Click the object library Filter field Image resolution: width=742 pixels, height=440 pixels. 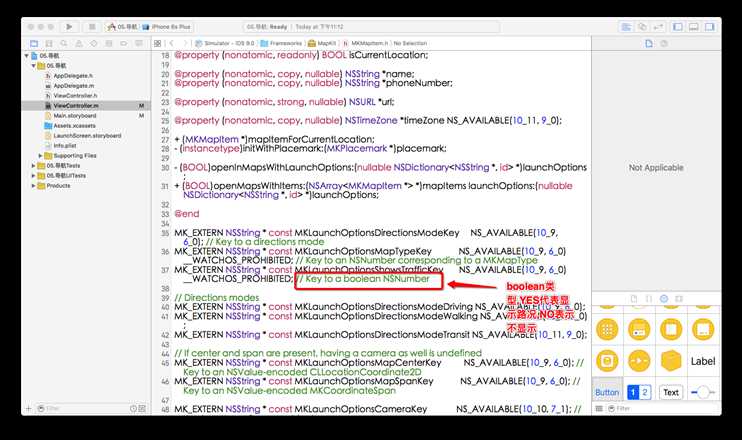(x=662, y=408)
